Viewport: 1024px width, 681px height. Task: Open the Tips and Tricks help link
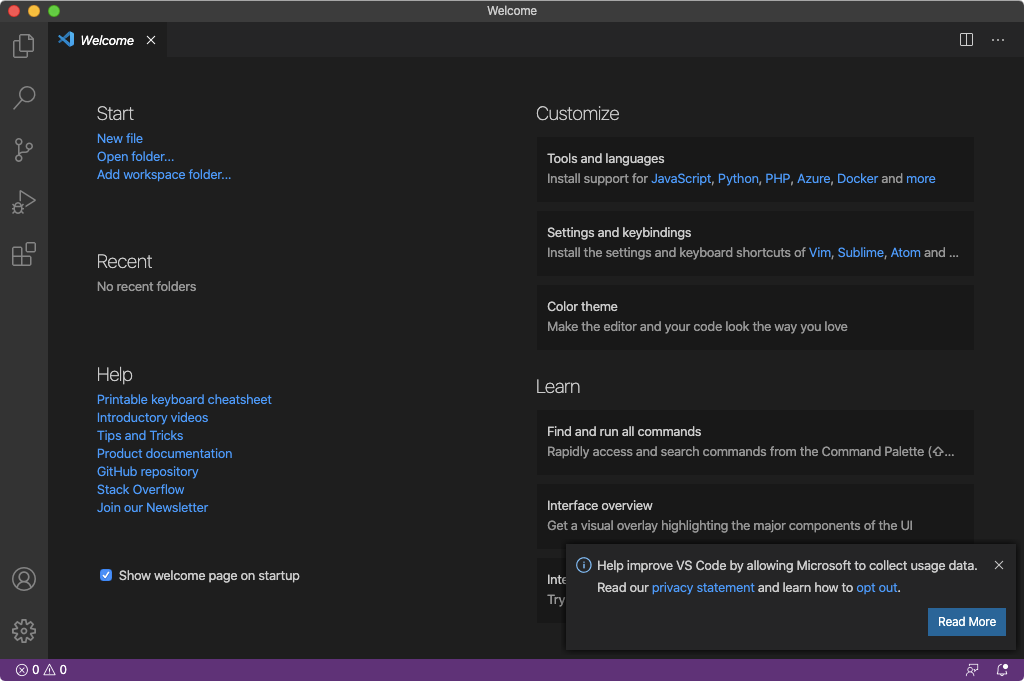[x=140, y=435]
